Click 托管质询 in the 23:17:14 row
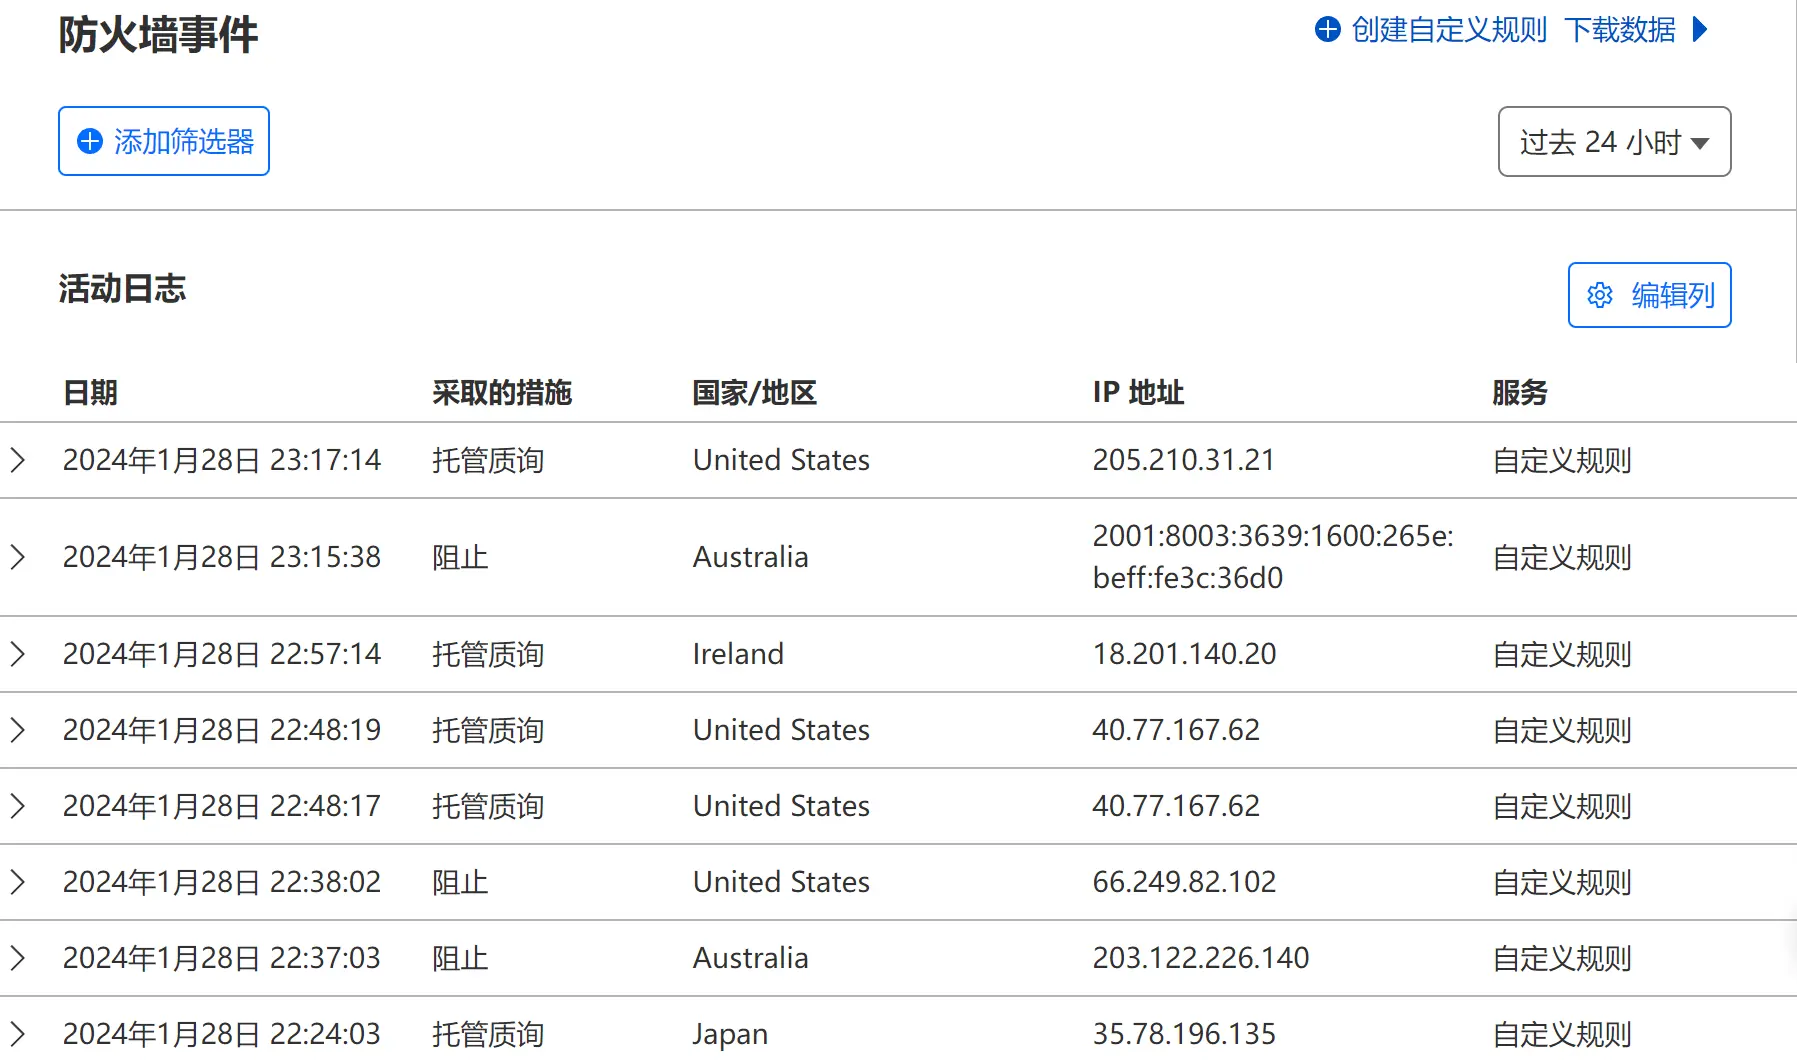Image resolution: width=1797 pixels, height=1063 pixels. 488,460
